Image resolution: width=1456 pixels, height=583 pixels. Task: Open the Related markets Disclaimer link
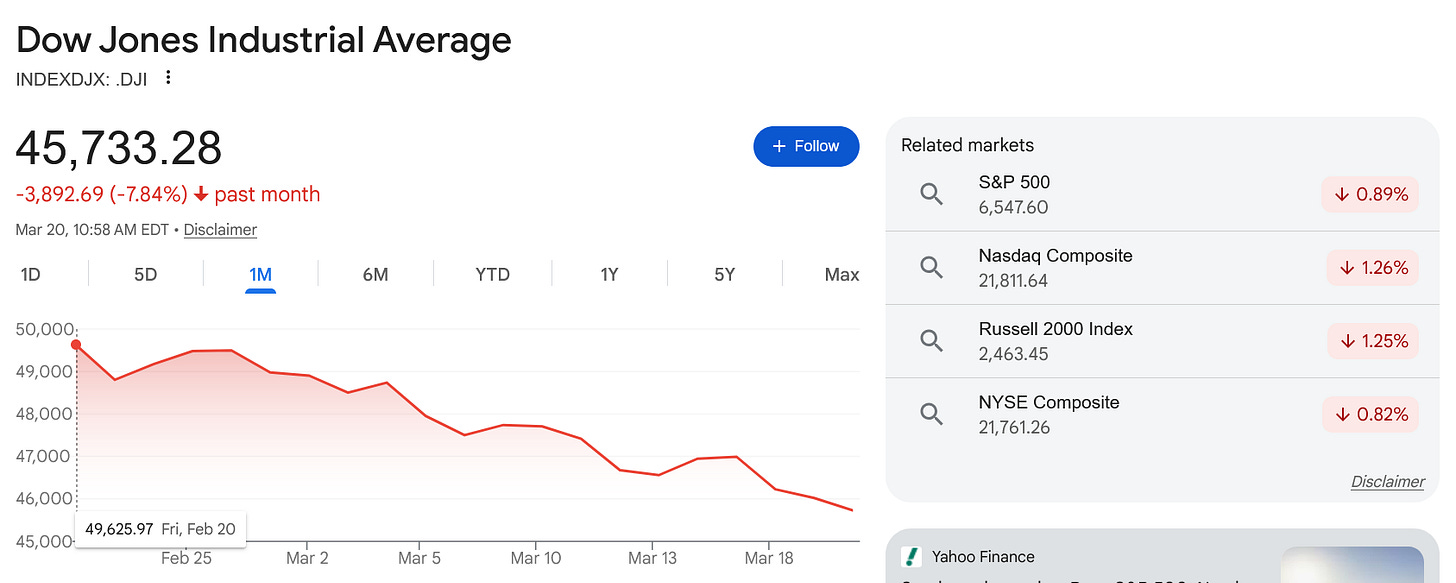(x=1387, y=482)
